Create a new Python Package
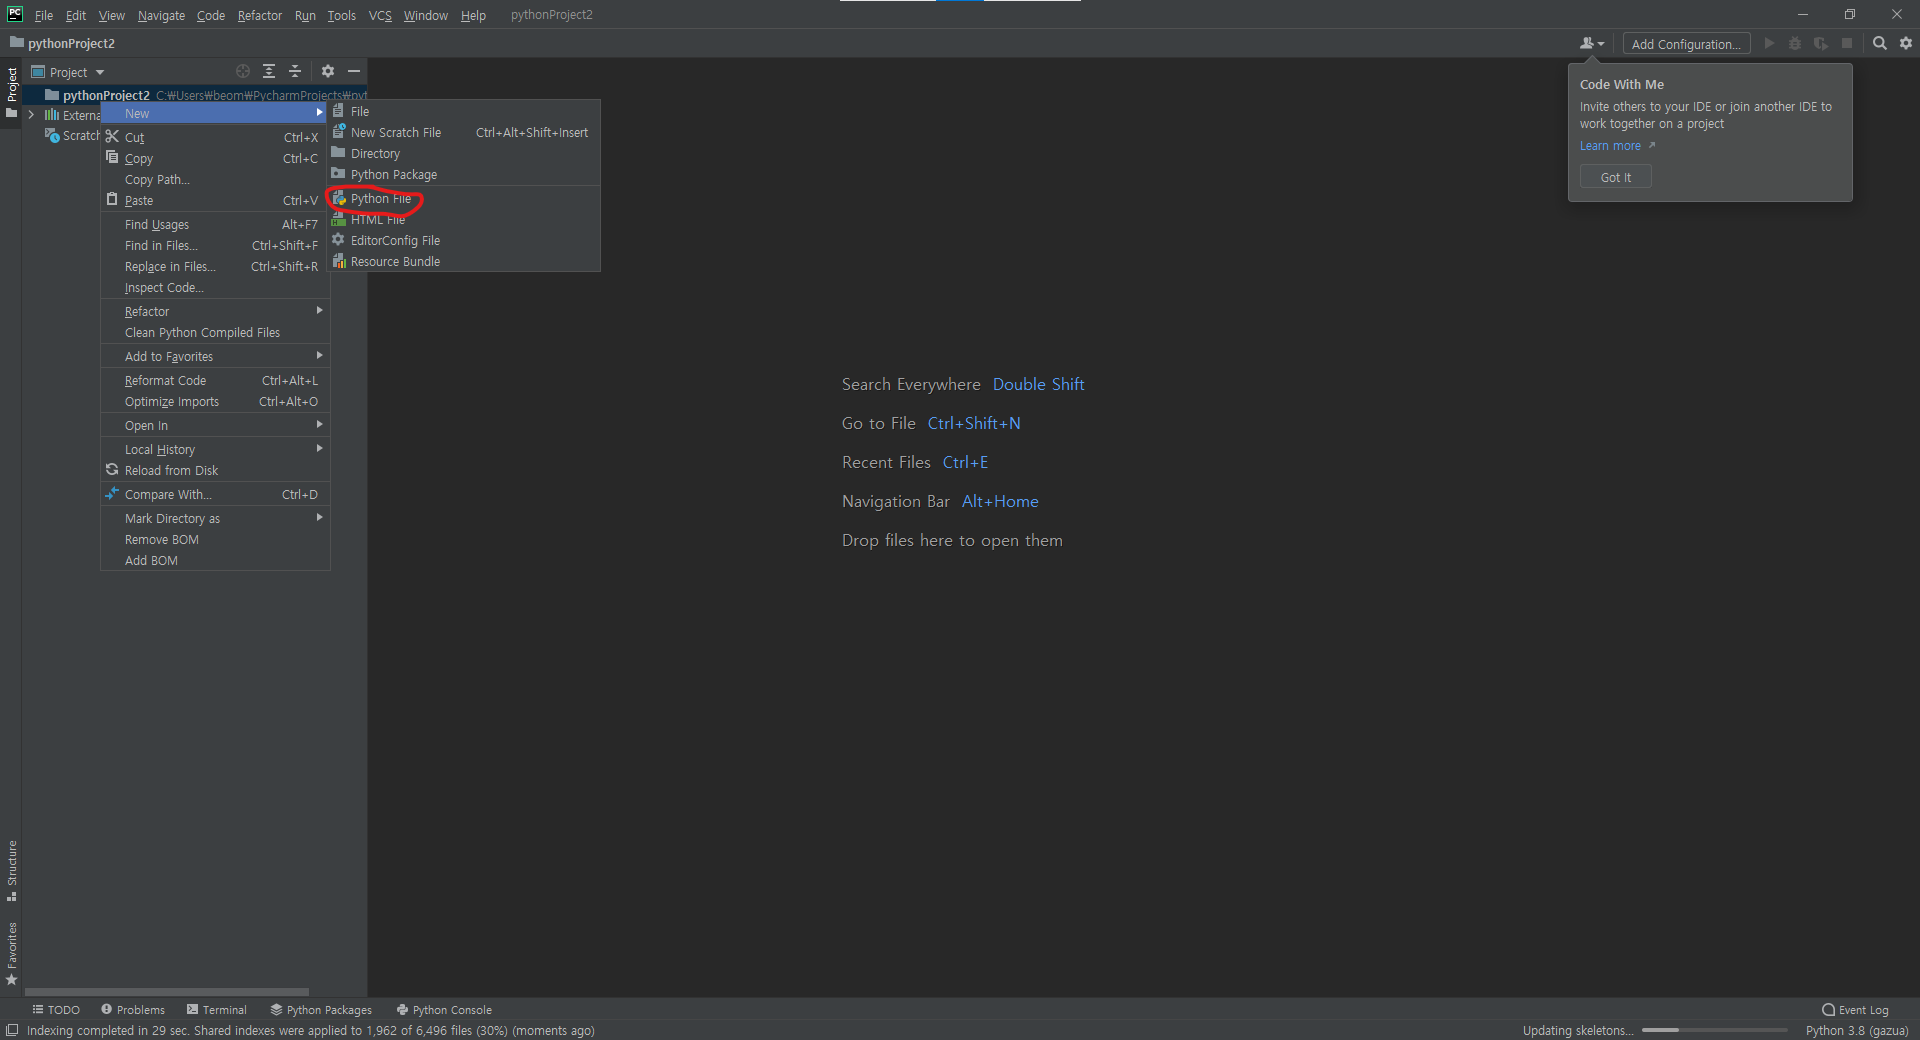 pos(465,174)
